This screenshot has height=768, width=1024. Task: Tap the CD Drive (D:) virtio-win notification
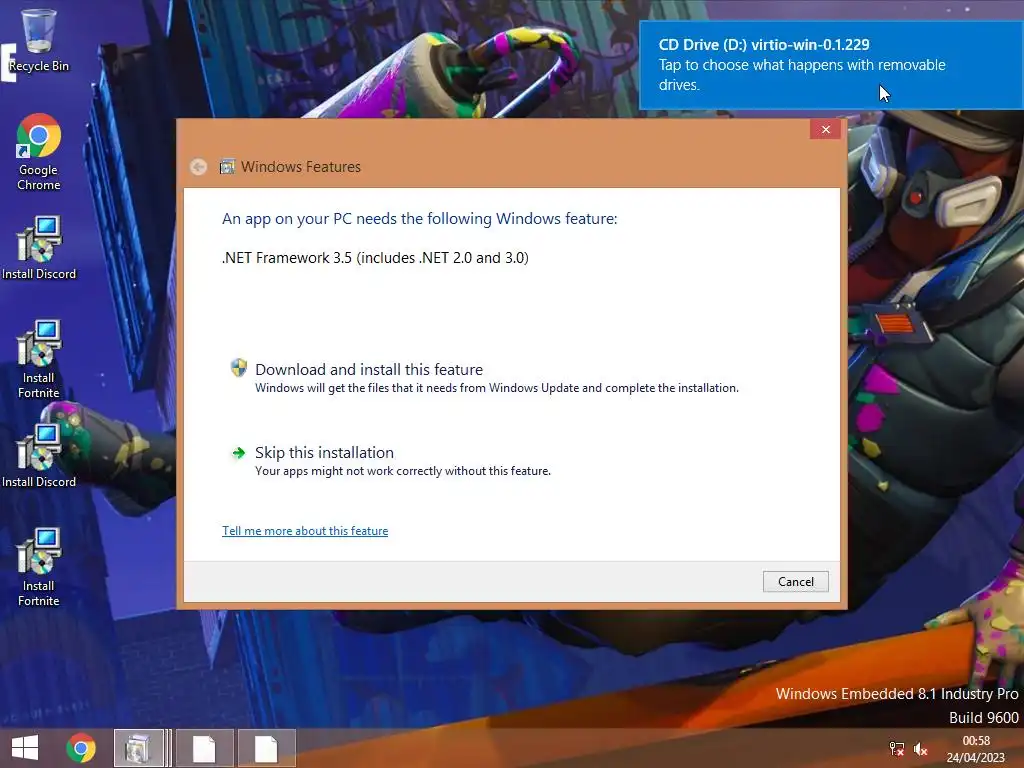[831, 65]
